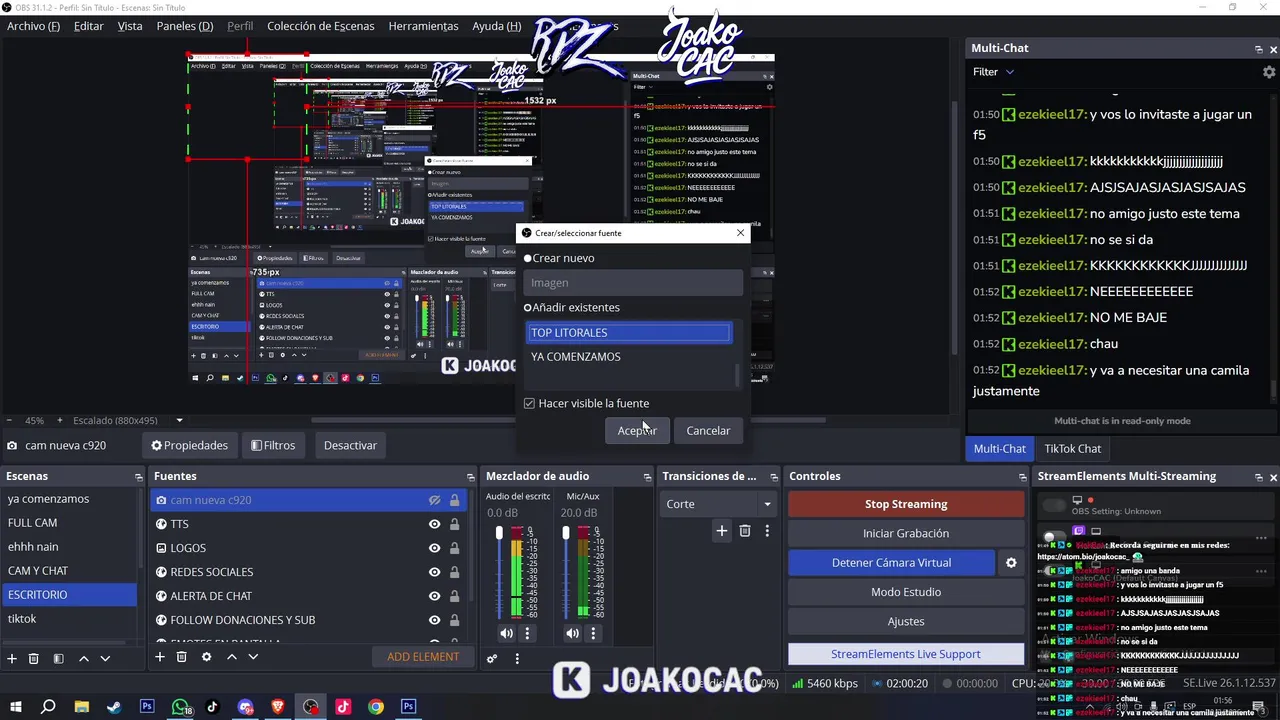Open advanced audio properties gears icon
1280x720 pixels.
tap(492, 658)
